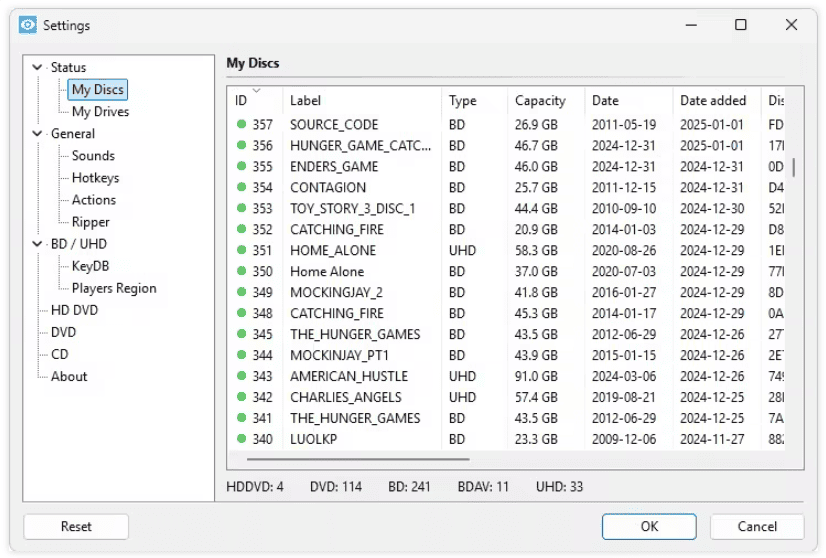Click ID 348 CATCHING_FIRE row
This screenshot has width=826, height=558.
(506, 314)
